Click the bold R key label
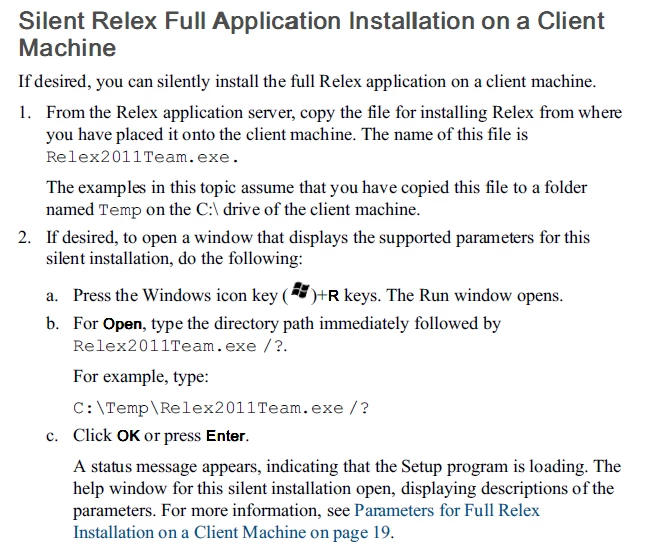667x559 pixels. pos(334,295)
